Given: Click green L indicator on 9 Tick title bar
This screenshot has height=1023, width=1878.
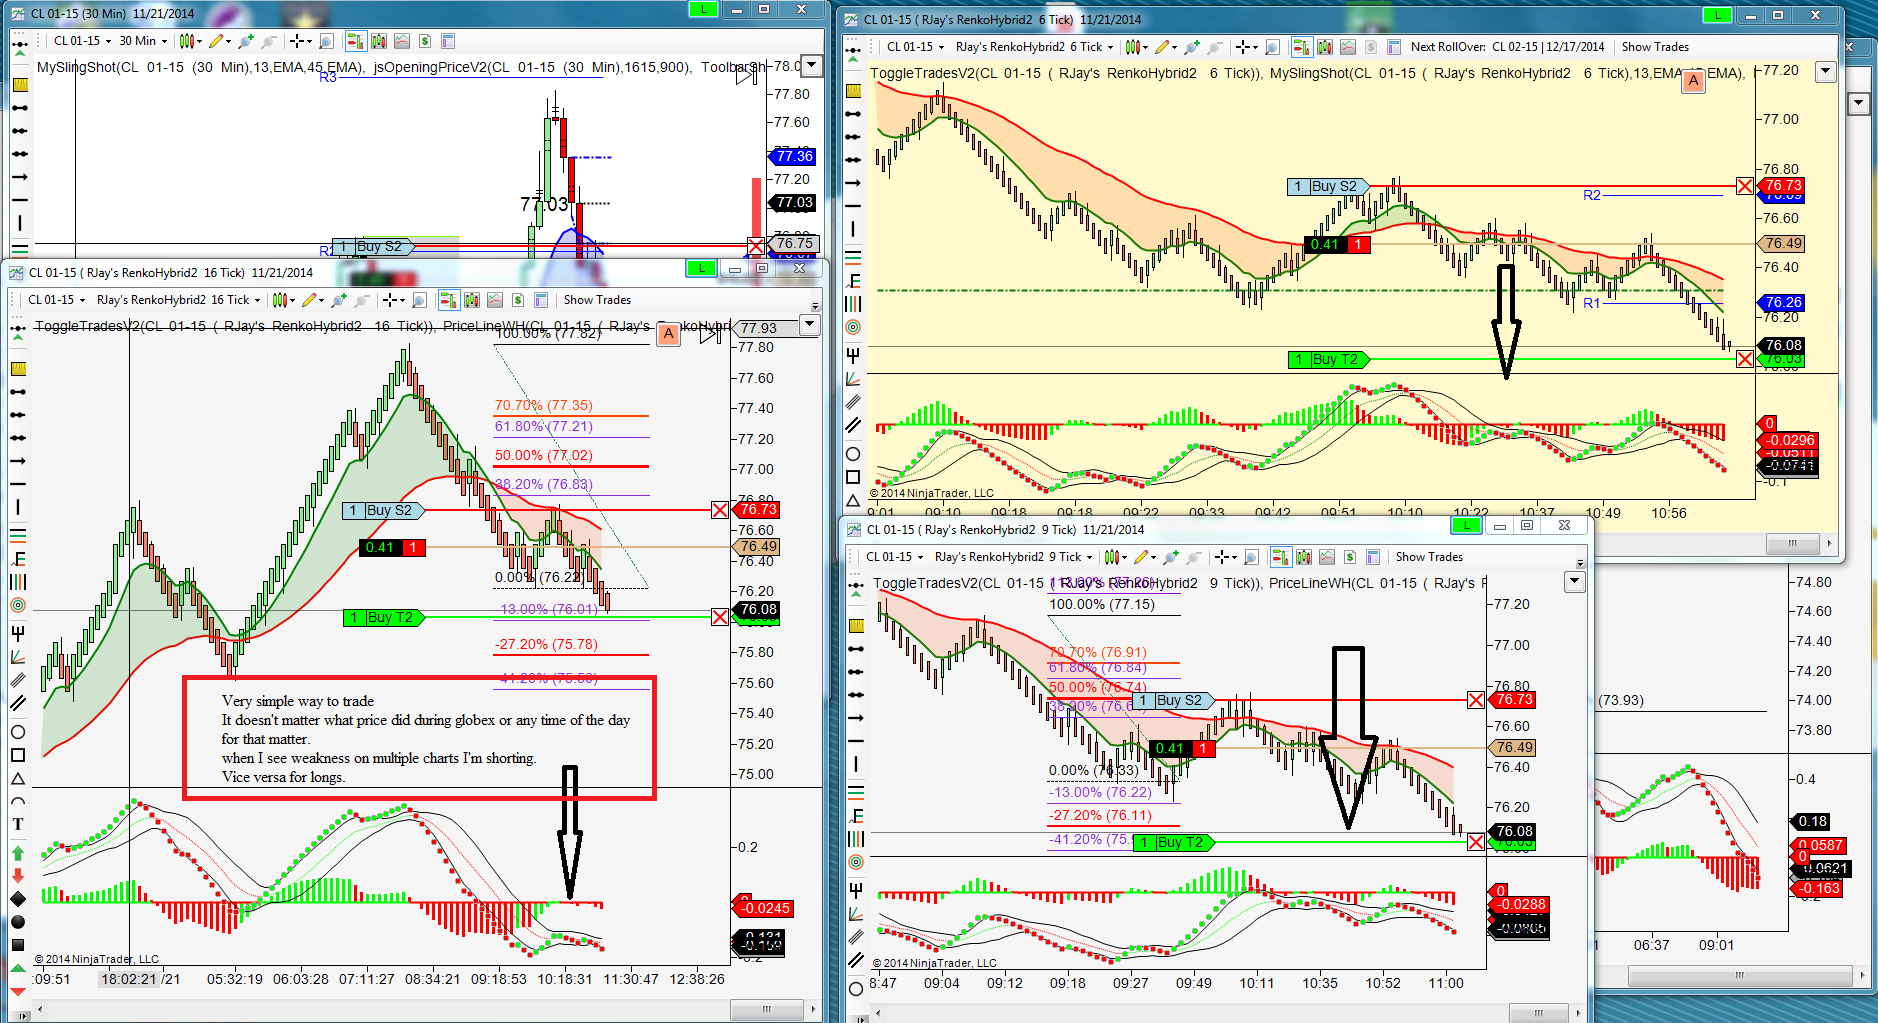Looking at the screenshot, I should click(x=1466, y=525).
